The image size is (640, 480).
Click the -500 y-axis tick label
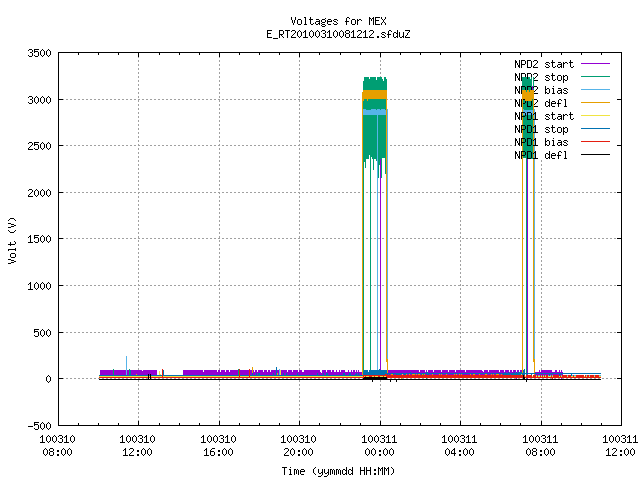[x=40, y=426]
